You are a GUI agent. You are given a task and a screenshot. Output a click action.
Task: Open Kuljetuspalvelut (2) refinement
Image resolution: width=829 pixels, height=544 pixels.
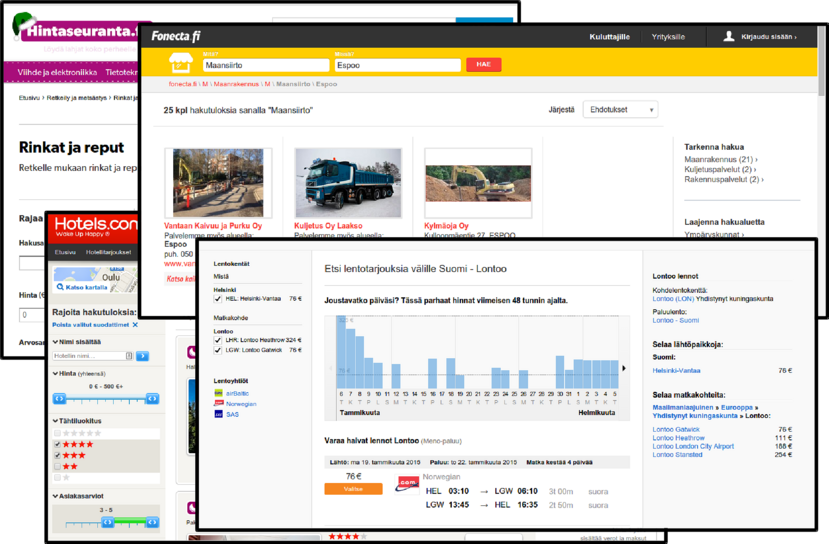coord(720,169)
